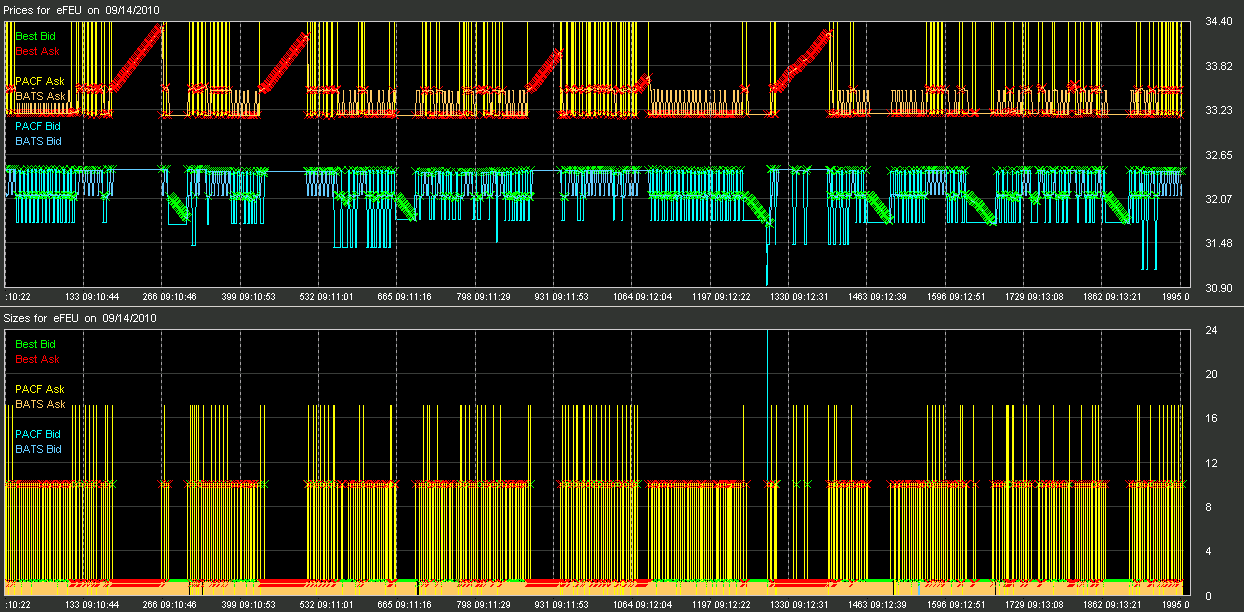The height and width of the screenshot is (612, 1244).
Task: Click PACF Ask legend entry in Prices chart
Action: click(x=40, y=81)
